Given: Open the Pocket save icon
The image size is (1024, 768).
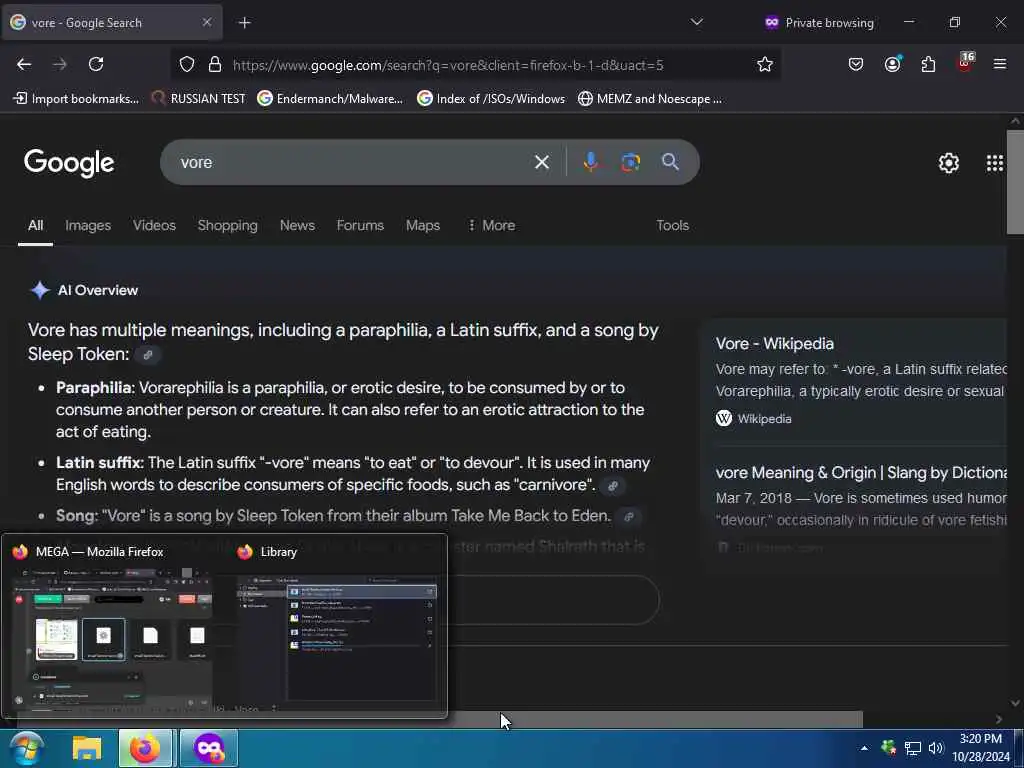Looking at the screenshot, I should point(856,64).
